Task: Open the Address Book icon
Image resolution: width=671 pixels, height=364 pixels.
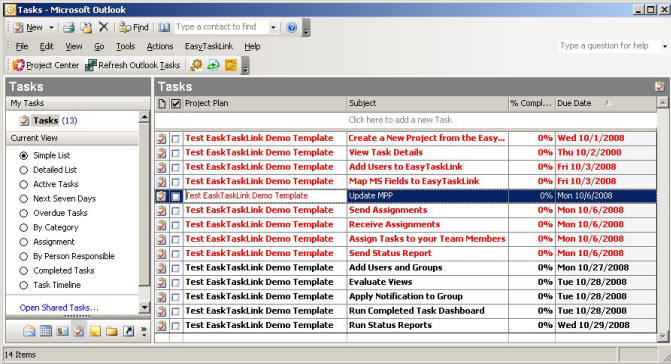Action: click(164, 28)
